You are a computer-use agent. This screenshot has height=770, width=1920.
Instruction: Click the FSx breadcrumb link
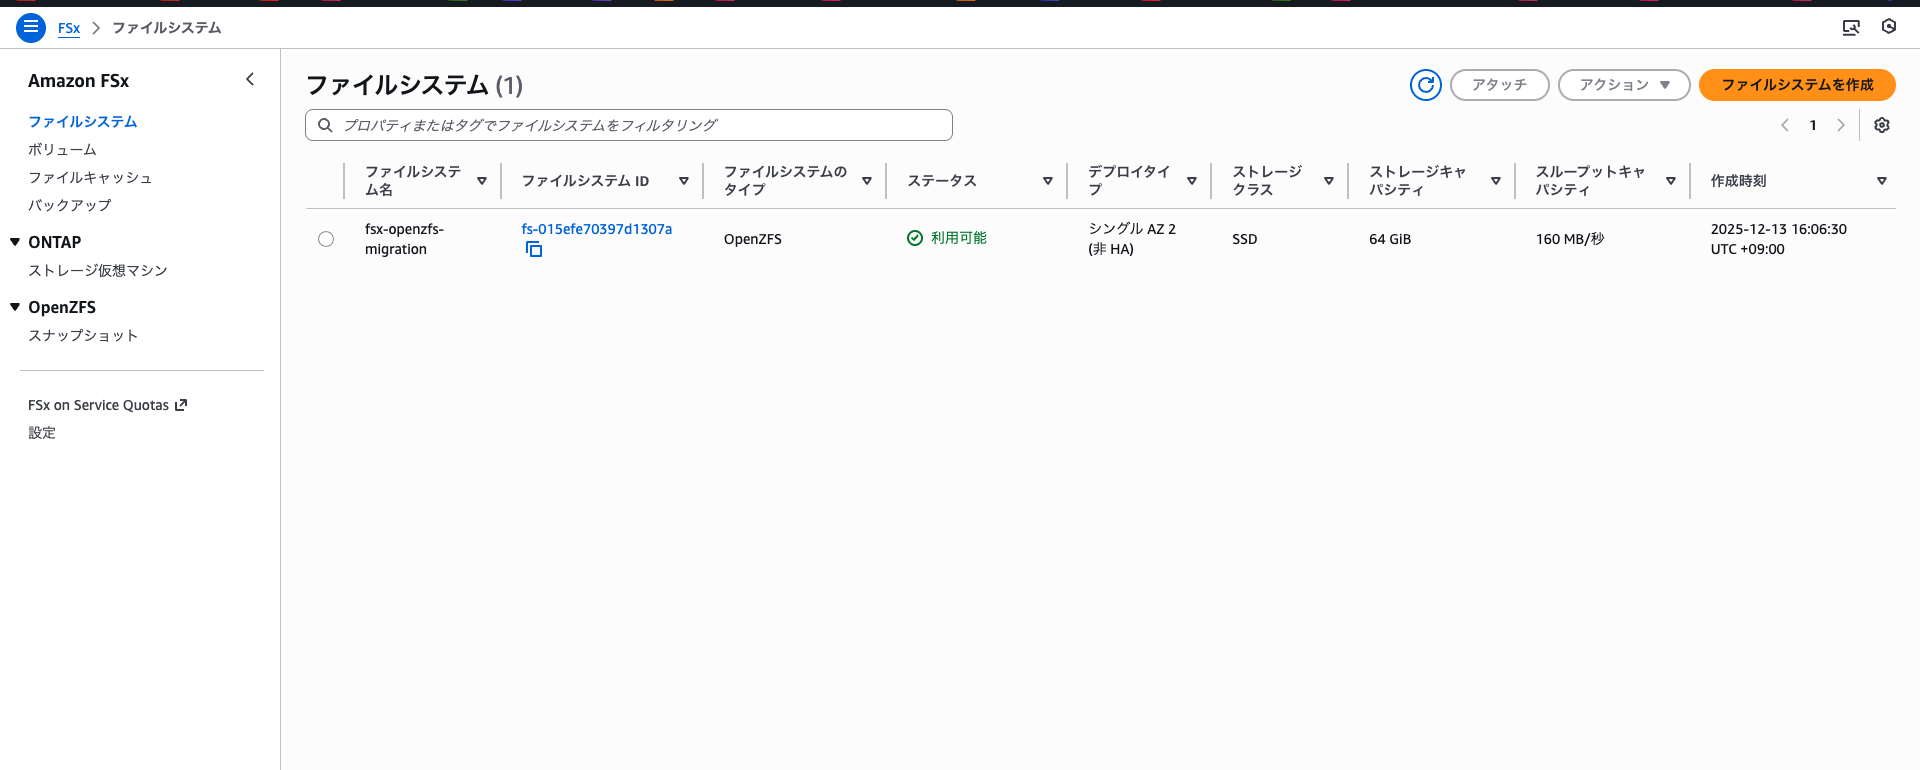point(69,28)
